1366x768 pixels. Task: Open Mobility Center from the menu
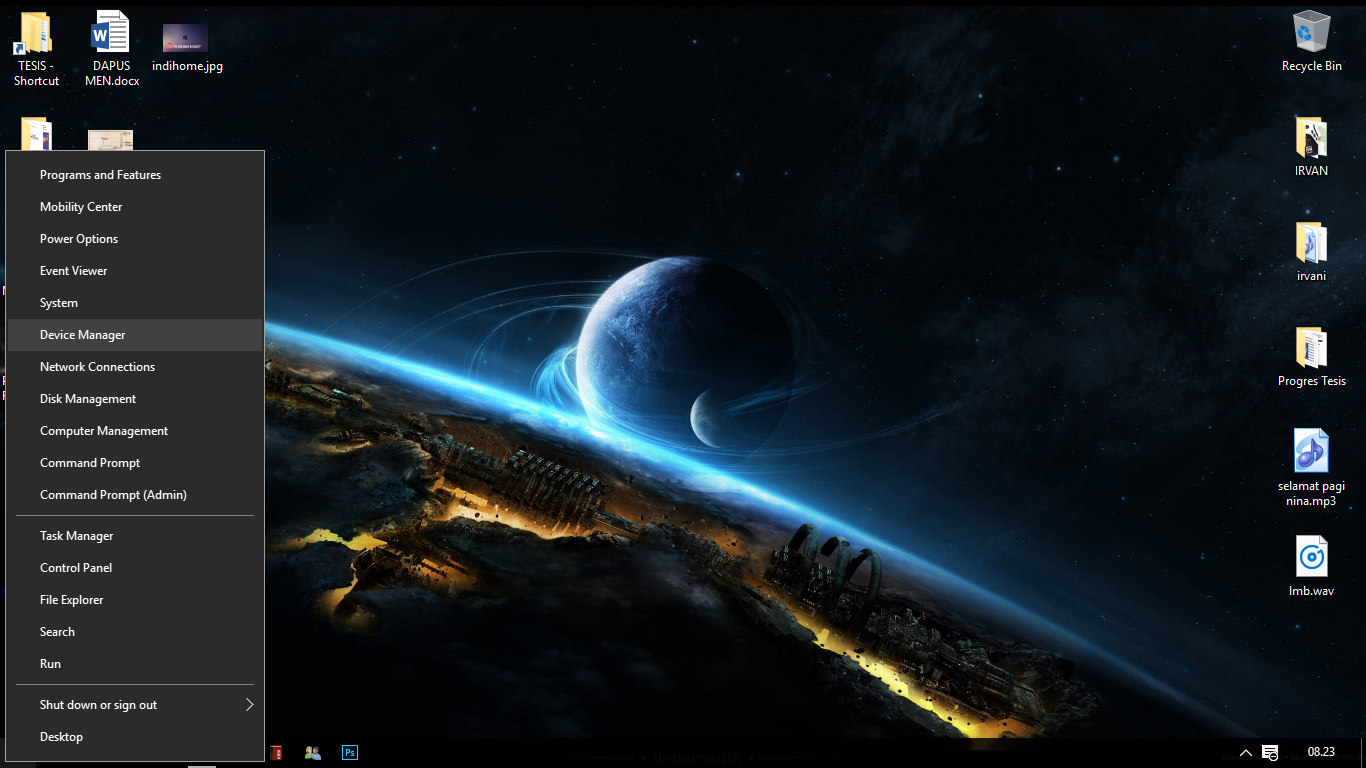[135, 207]
